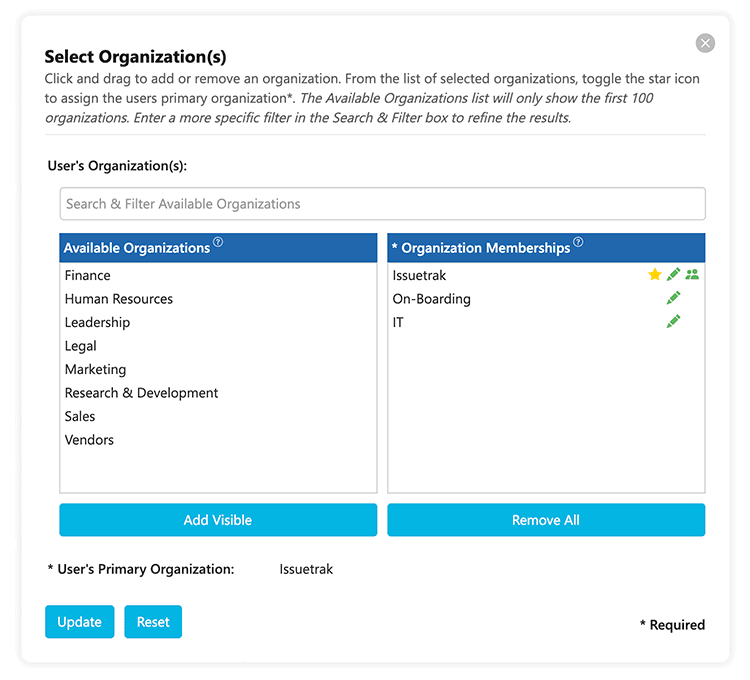Click the Remove All button

(546, 520)
